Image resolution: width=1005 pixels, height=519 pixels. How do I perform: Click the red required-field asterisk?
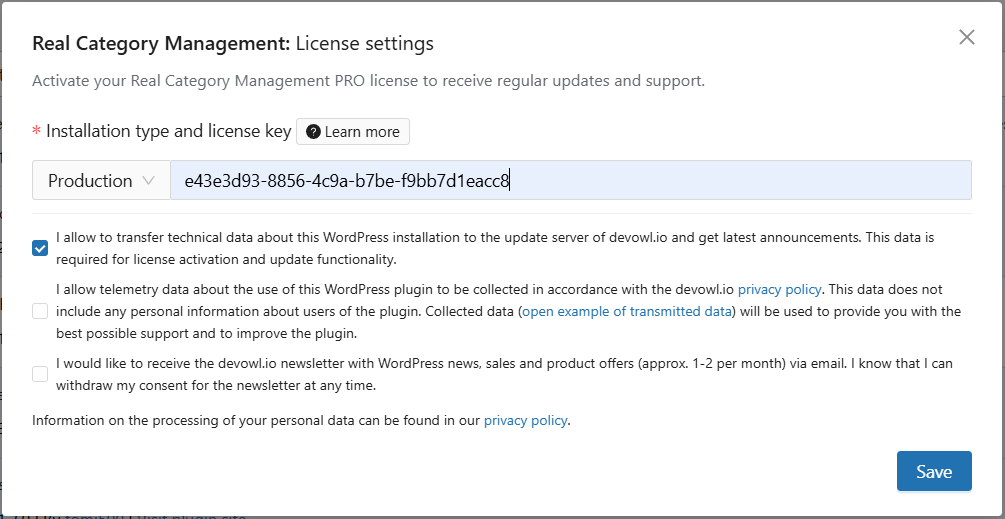point(37,132)
